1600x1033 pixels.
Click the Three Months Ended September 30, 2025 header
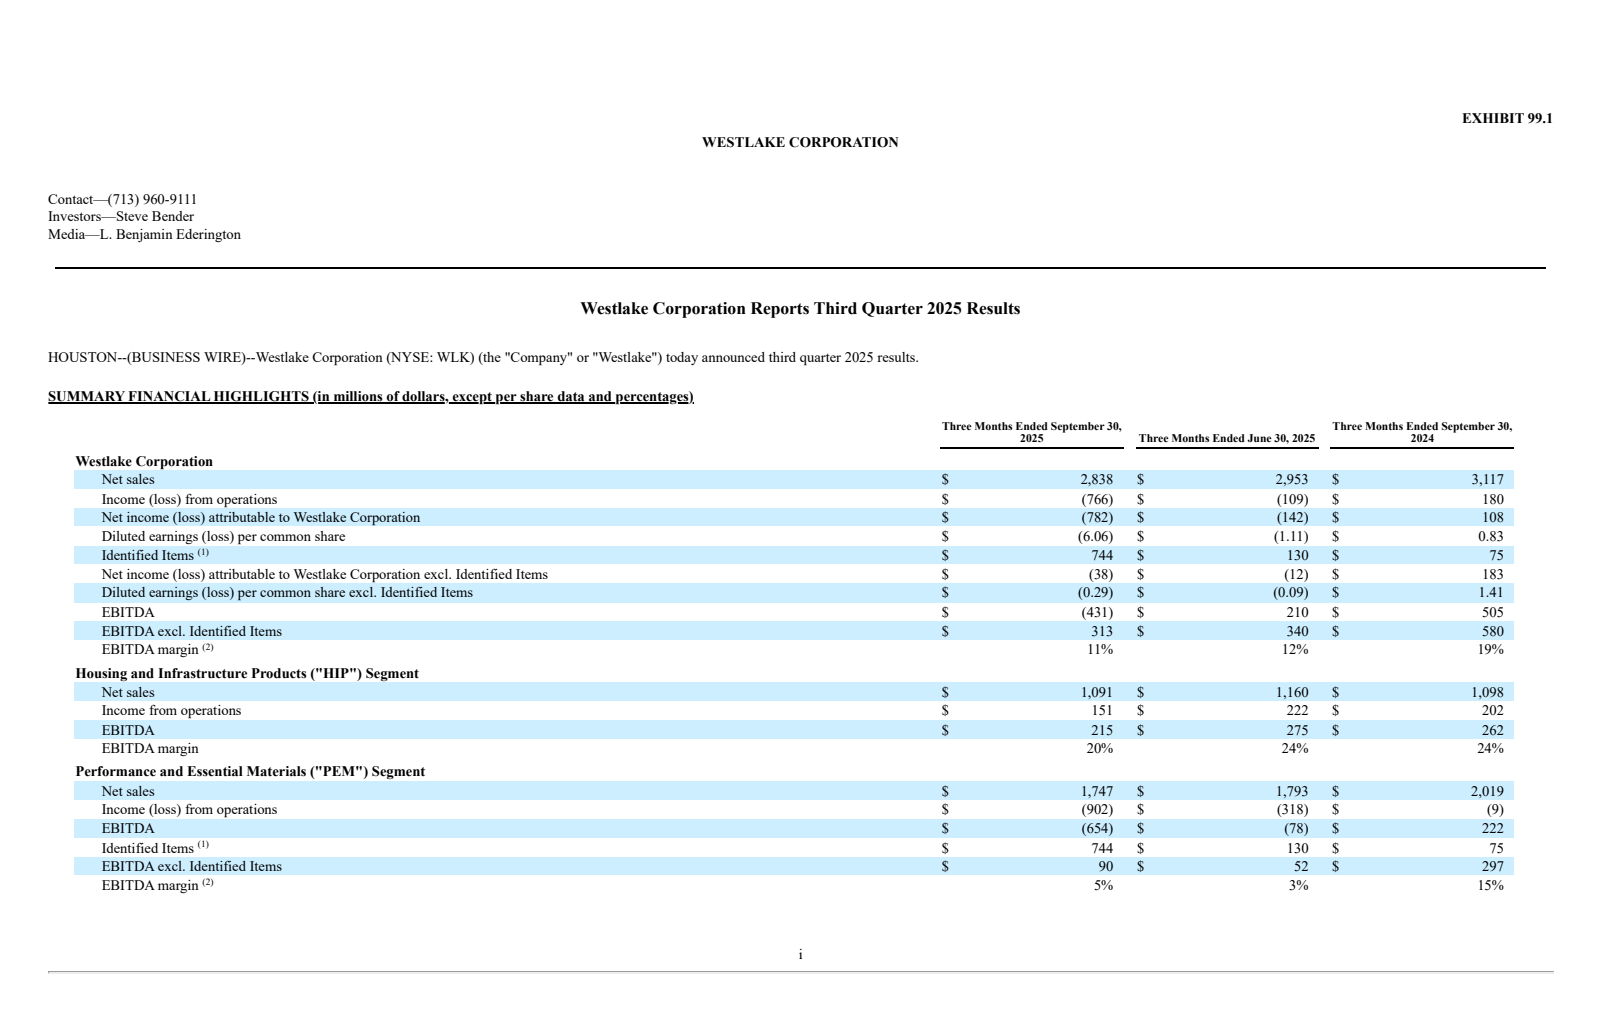(x=1031, y=432)
